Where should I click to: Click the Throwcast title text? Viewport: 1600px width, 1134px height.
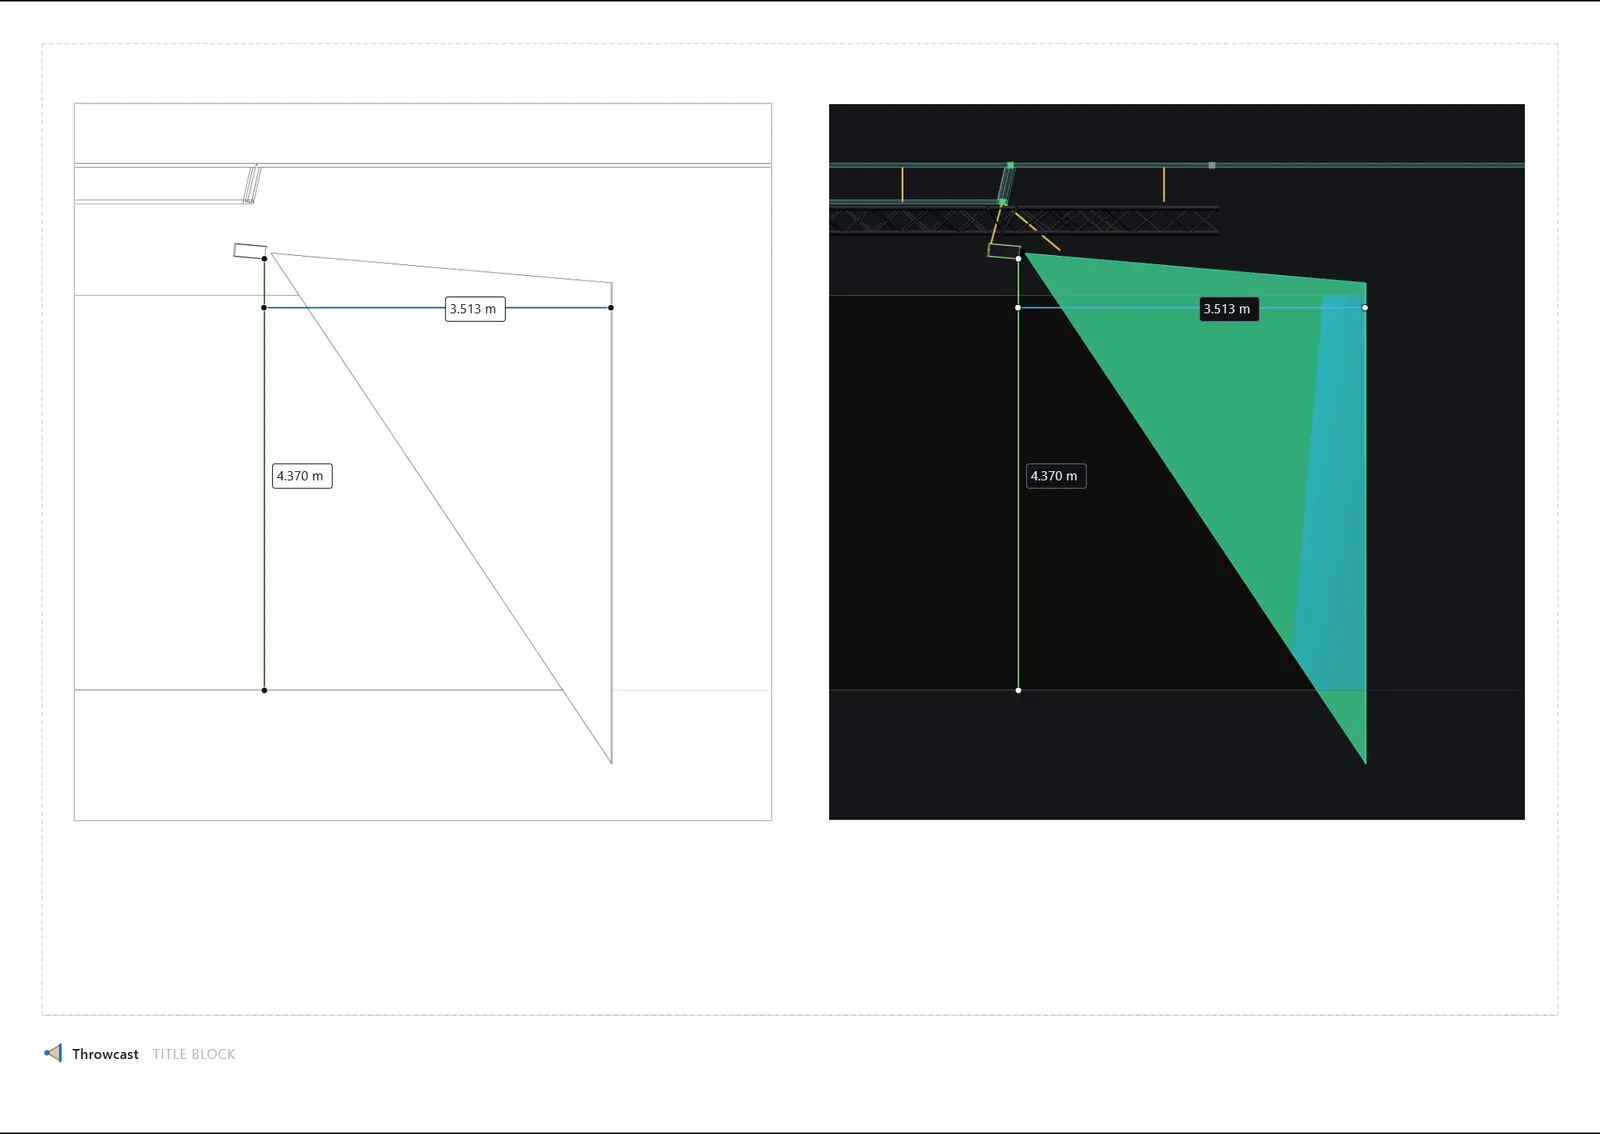point(105,1054)
